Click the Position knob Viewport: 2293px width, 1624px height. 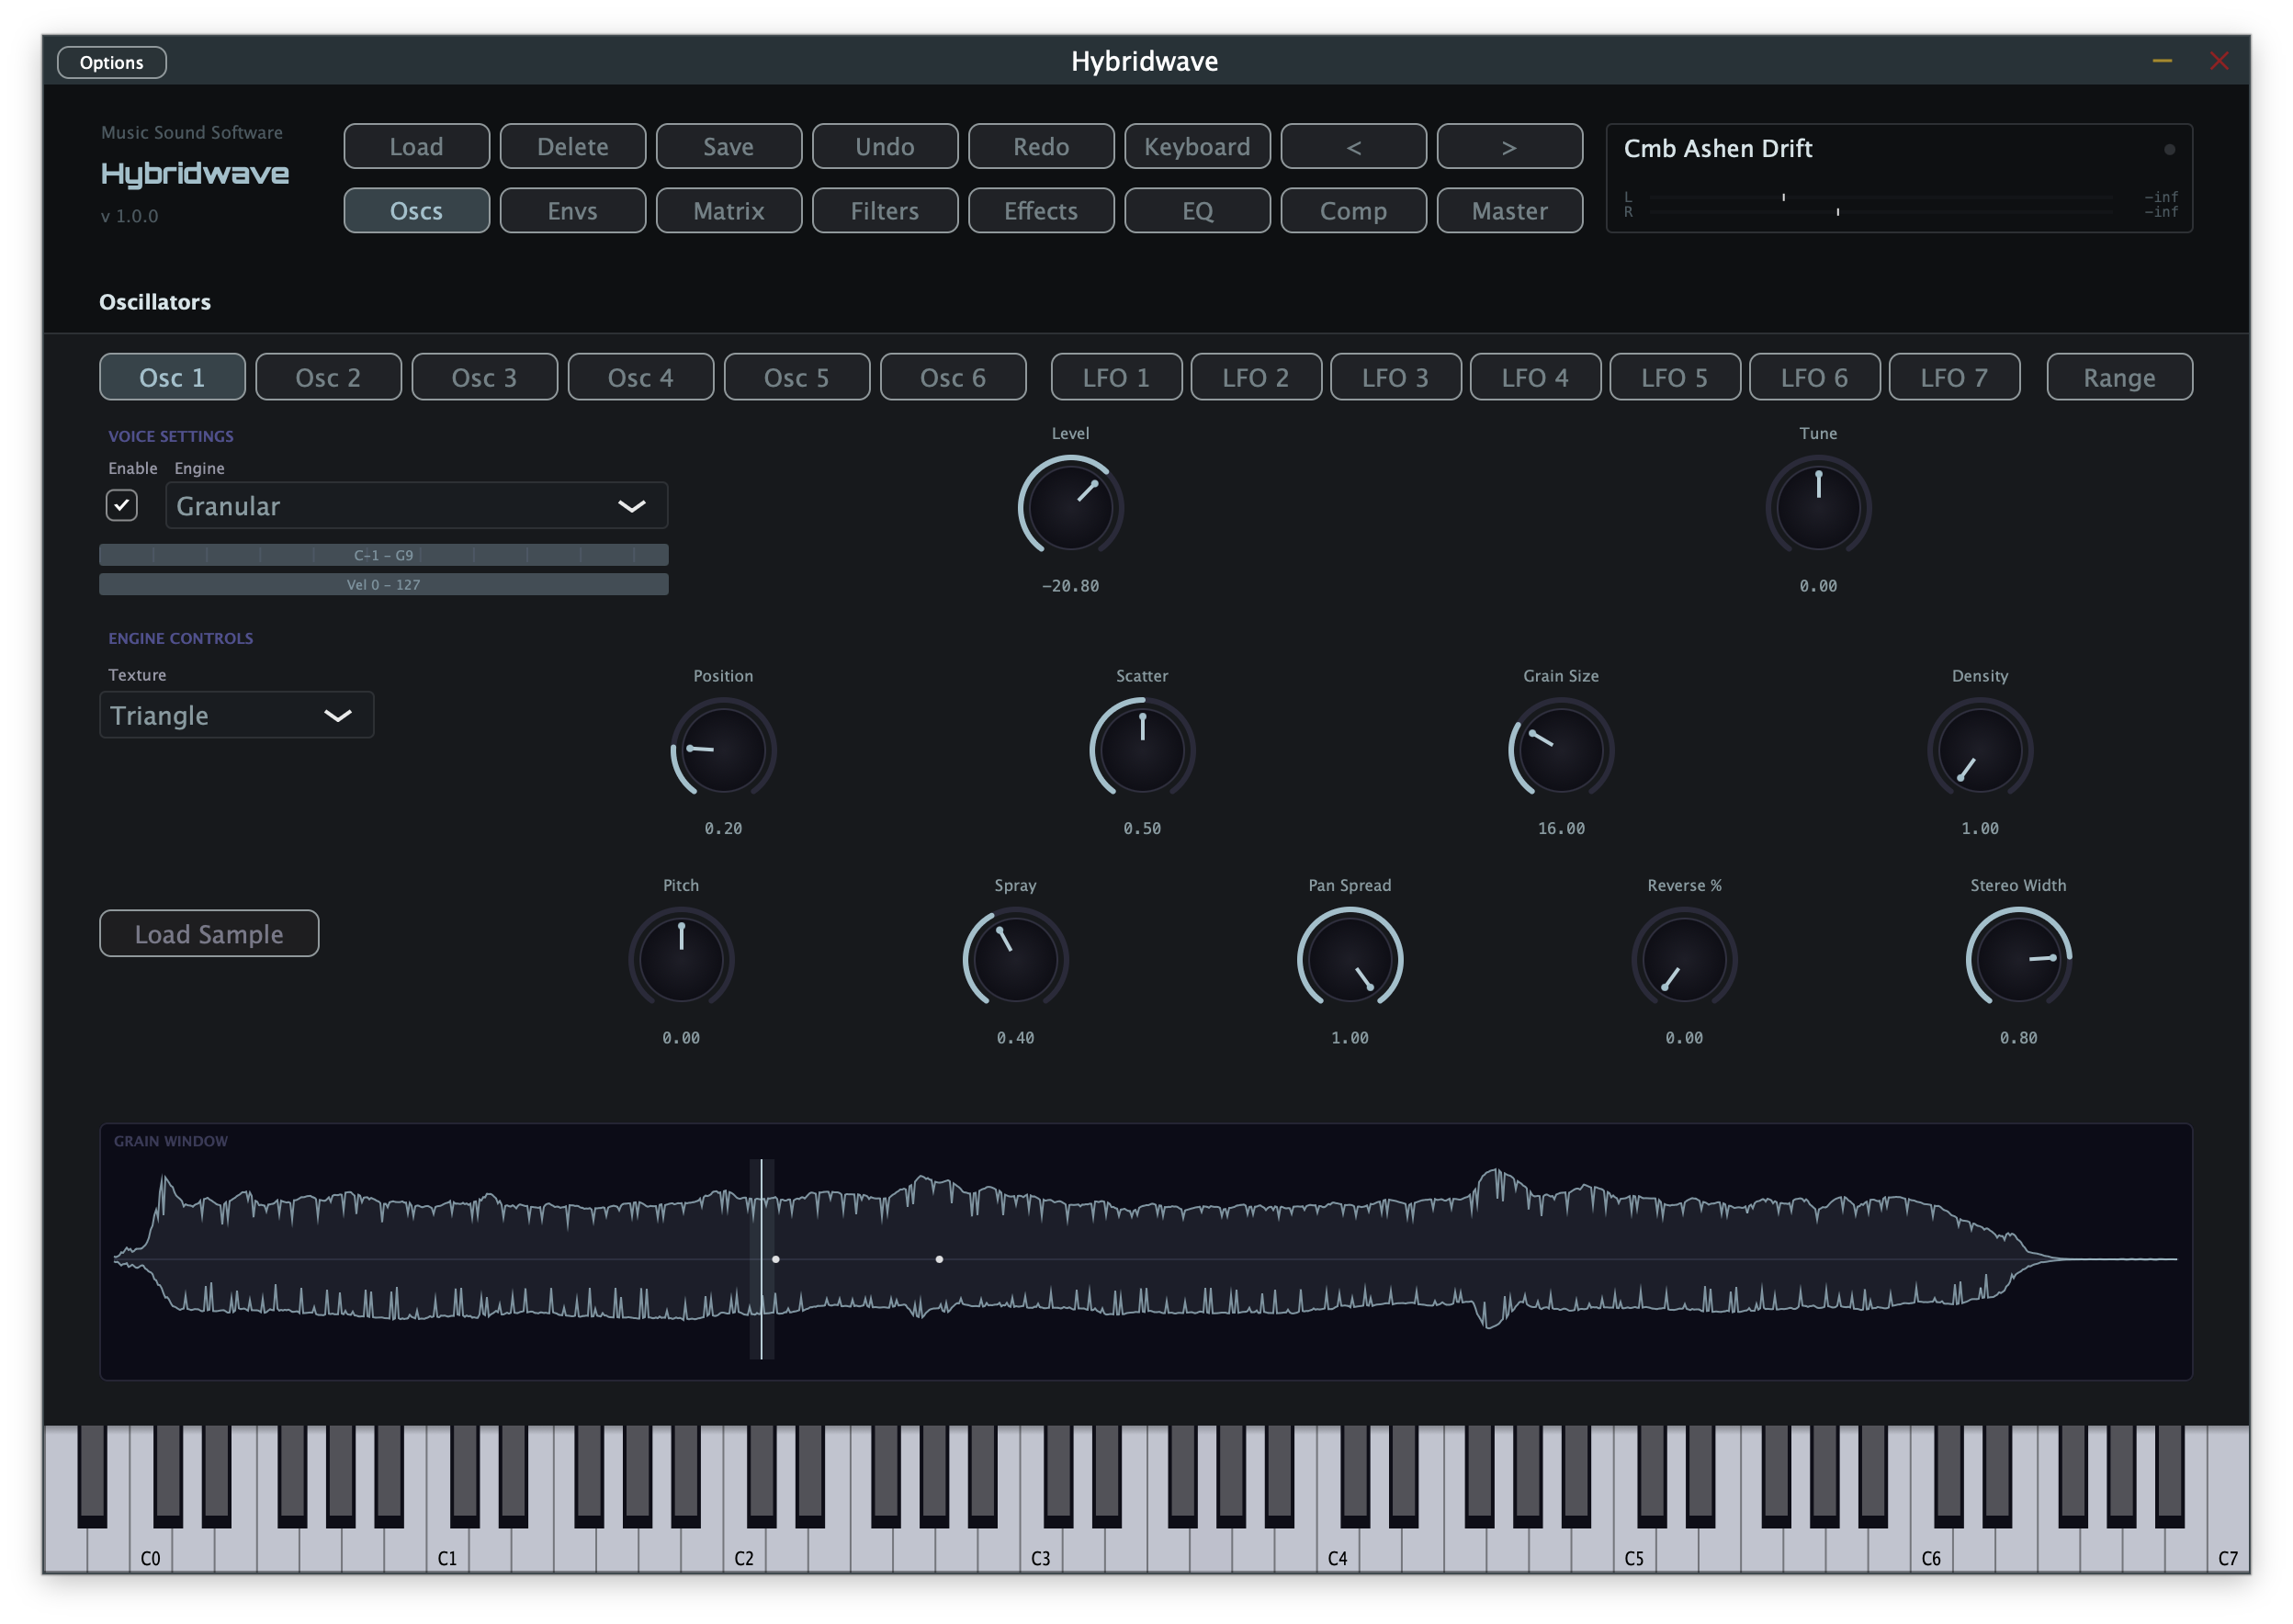pyautogui.click(x=722, y=749)
